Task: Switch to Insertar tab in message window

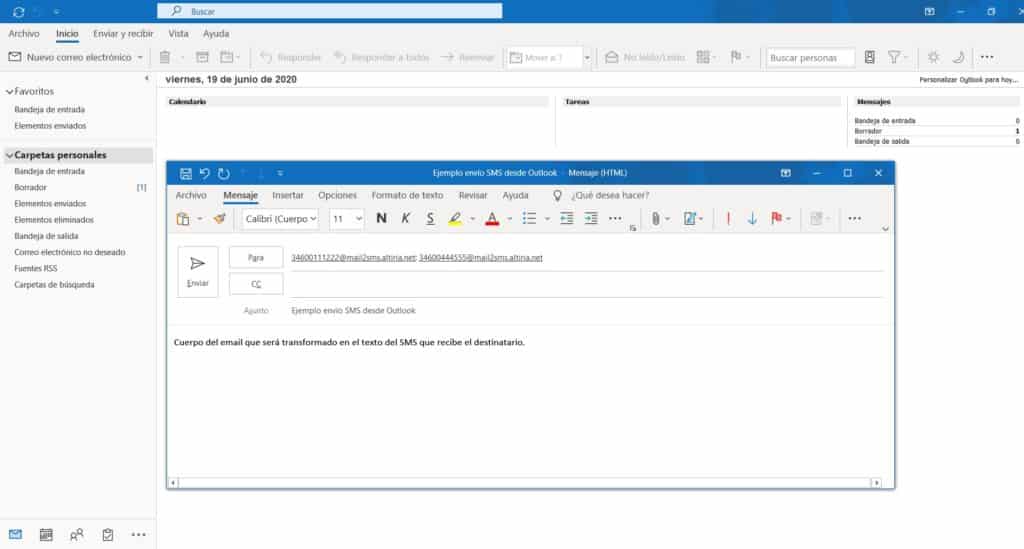Action: tap(287, 195)
